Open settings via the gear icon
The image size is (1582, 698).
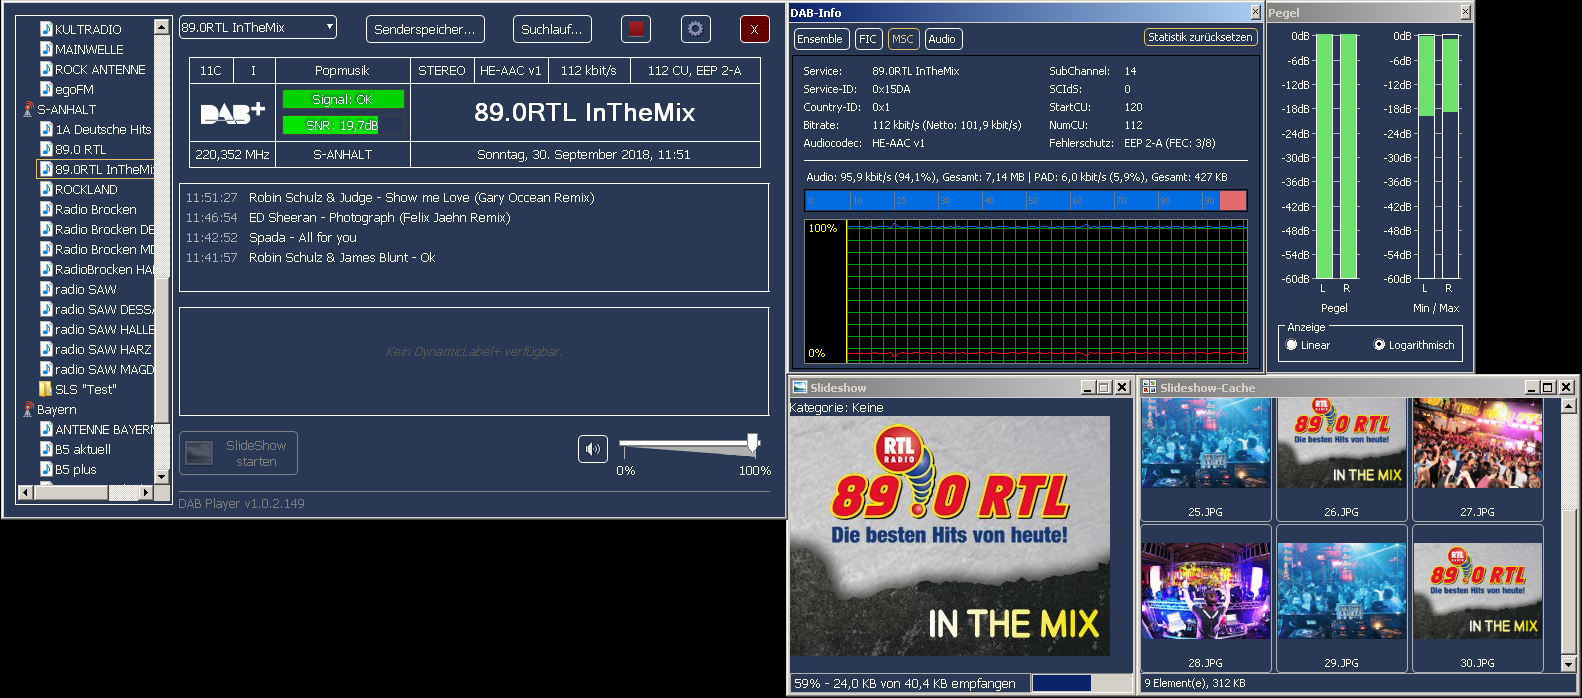pos(695,29)
